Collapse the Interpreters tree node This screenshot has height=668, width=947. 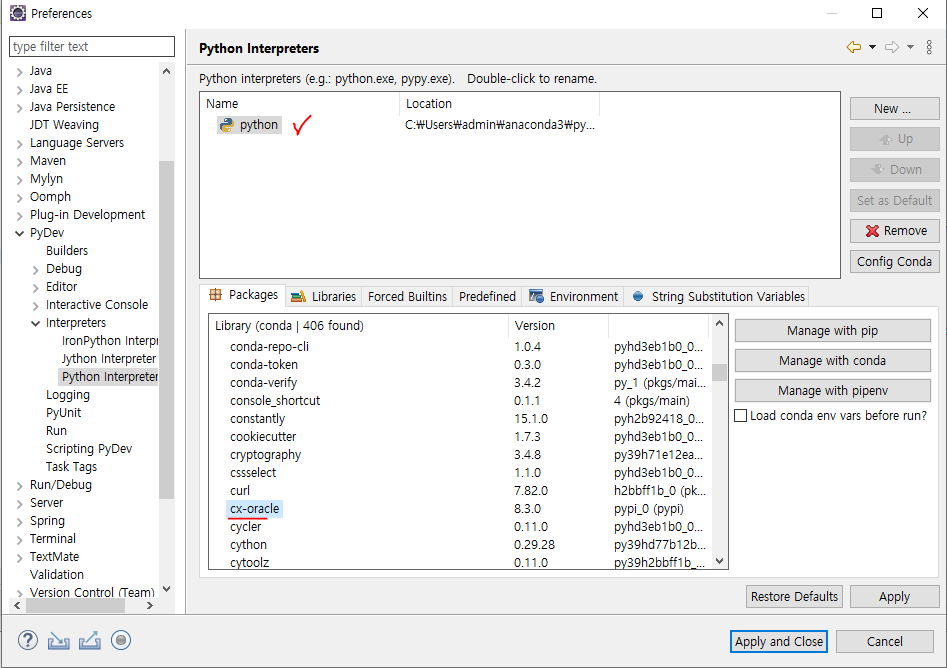coord(36,323)
